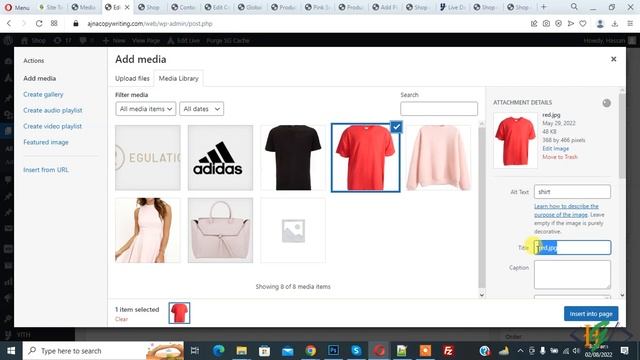Click the Caption text area
Screen dimensions: 640x360
pyautogui.click(x=572, y=275)
